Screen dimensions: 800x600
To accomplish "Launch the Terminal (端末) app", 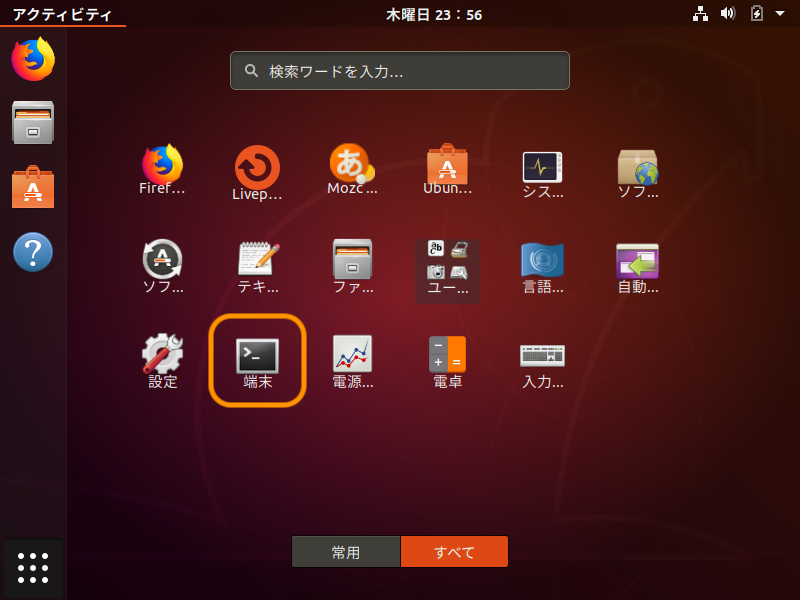I will pos(257,361).
